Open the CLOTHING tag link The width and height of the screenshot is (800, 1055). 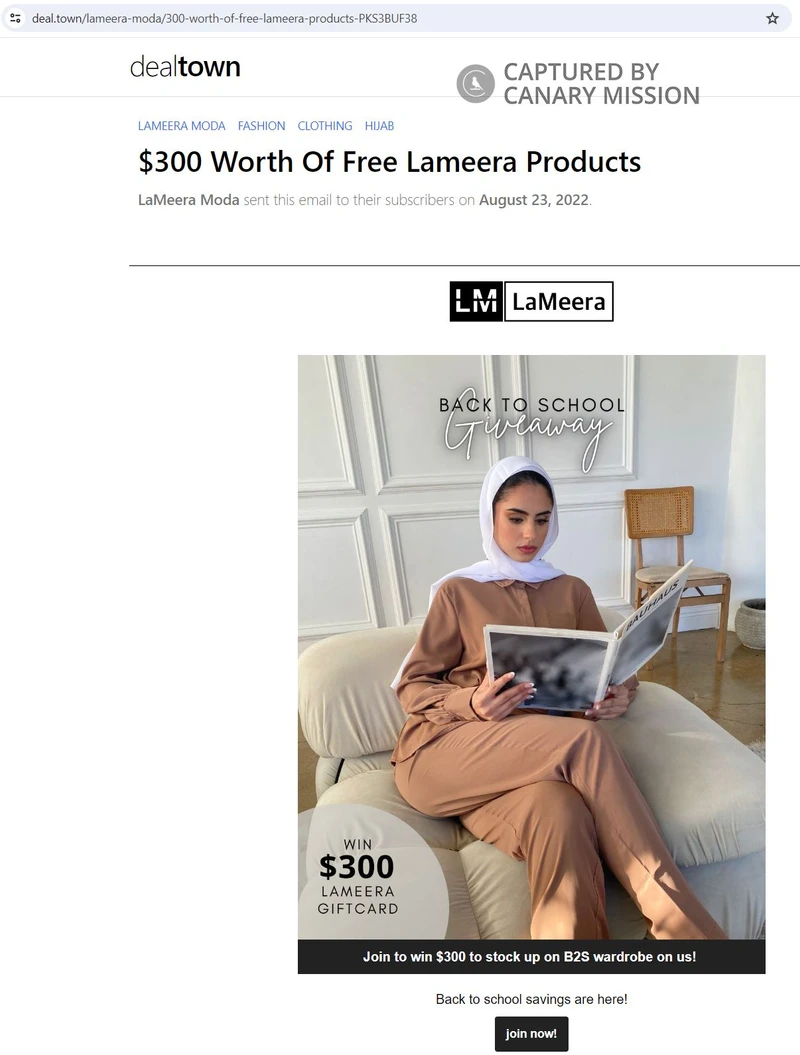click(x=325, y=126)
